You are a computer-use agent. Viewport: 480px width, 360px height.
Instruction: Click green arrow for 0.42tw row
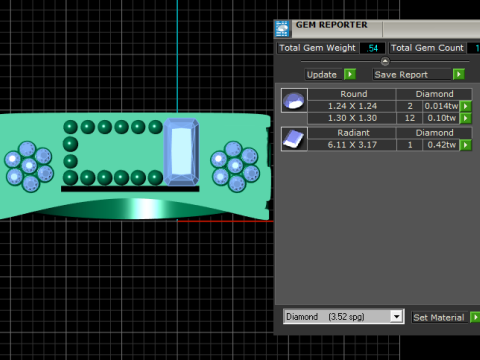click(x=466, y=145)
